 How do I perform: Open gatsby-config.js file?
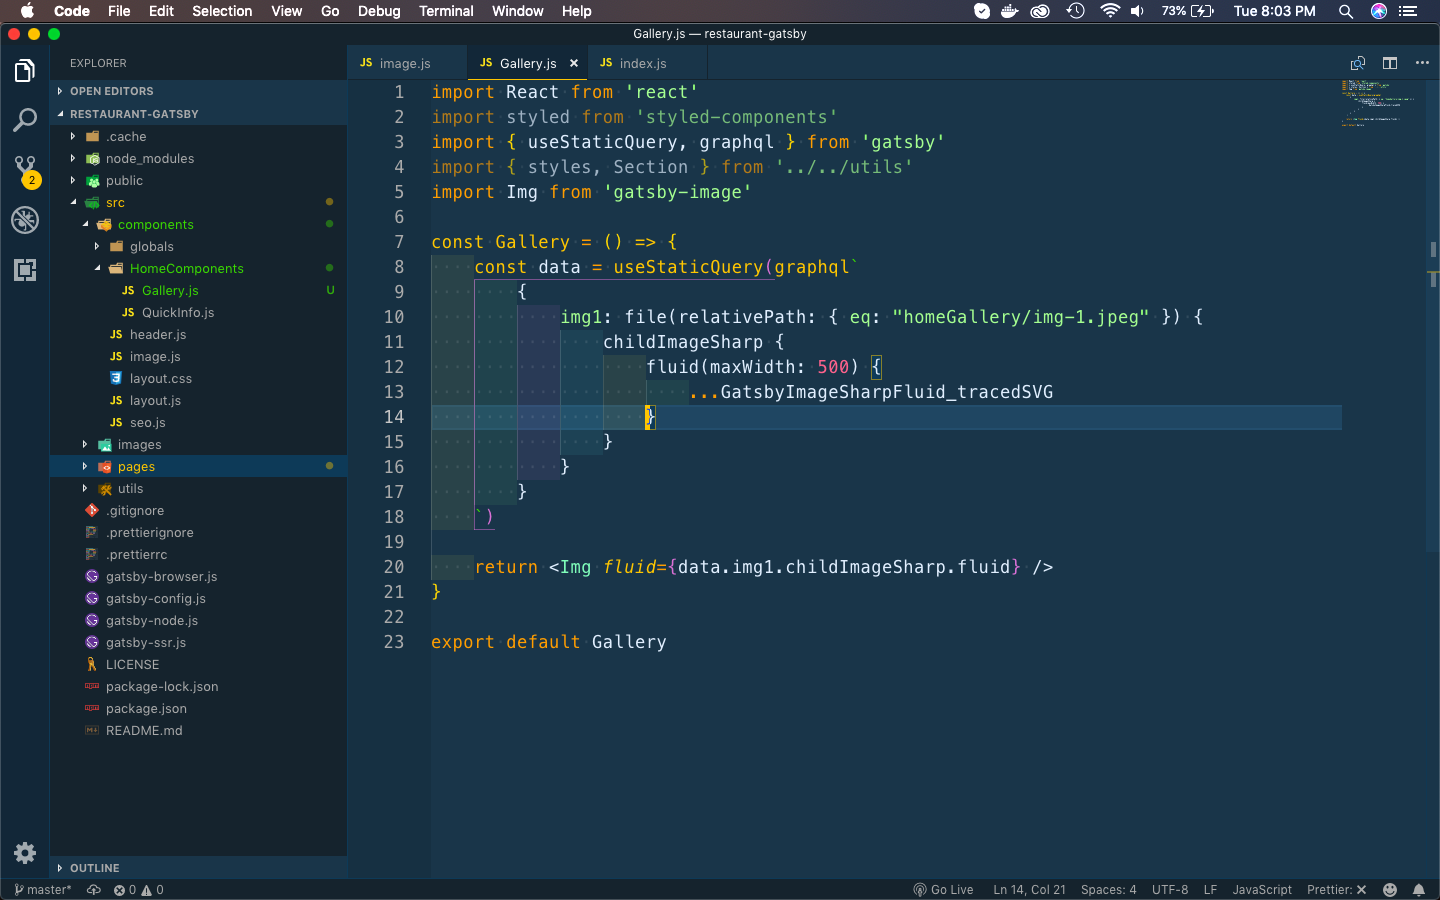tap(198, 599)
